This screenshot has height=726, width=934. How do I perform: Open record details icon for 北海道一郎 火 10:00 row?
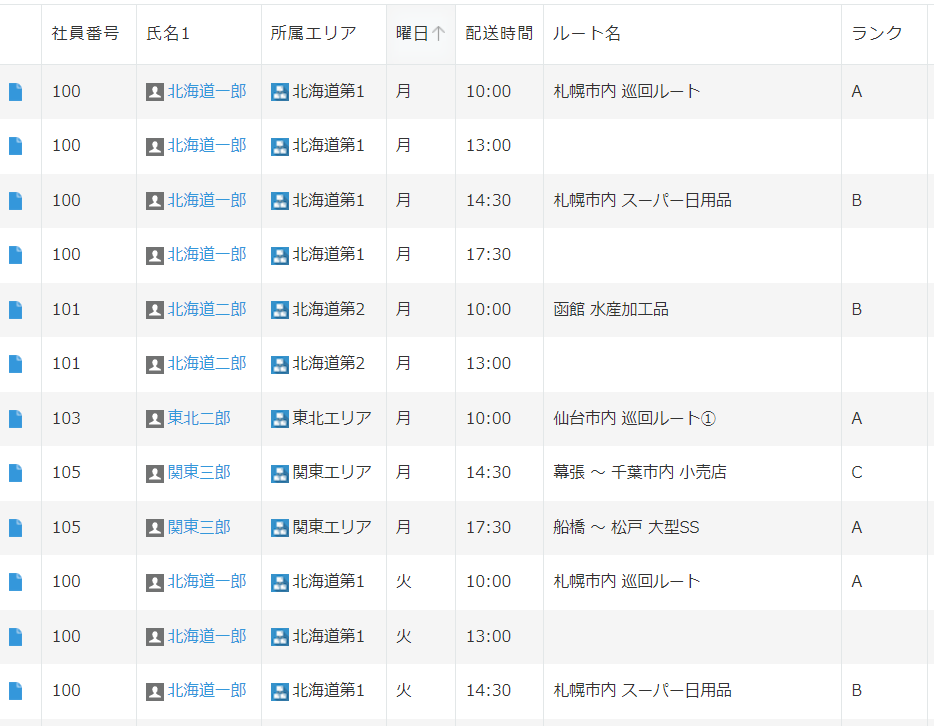(x=15, y=582)
